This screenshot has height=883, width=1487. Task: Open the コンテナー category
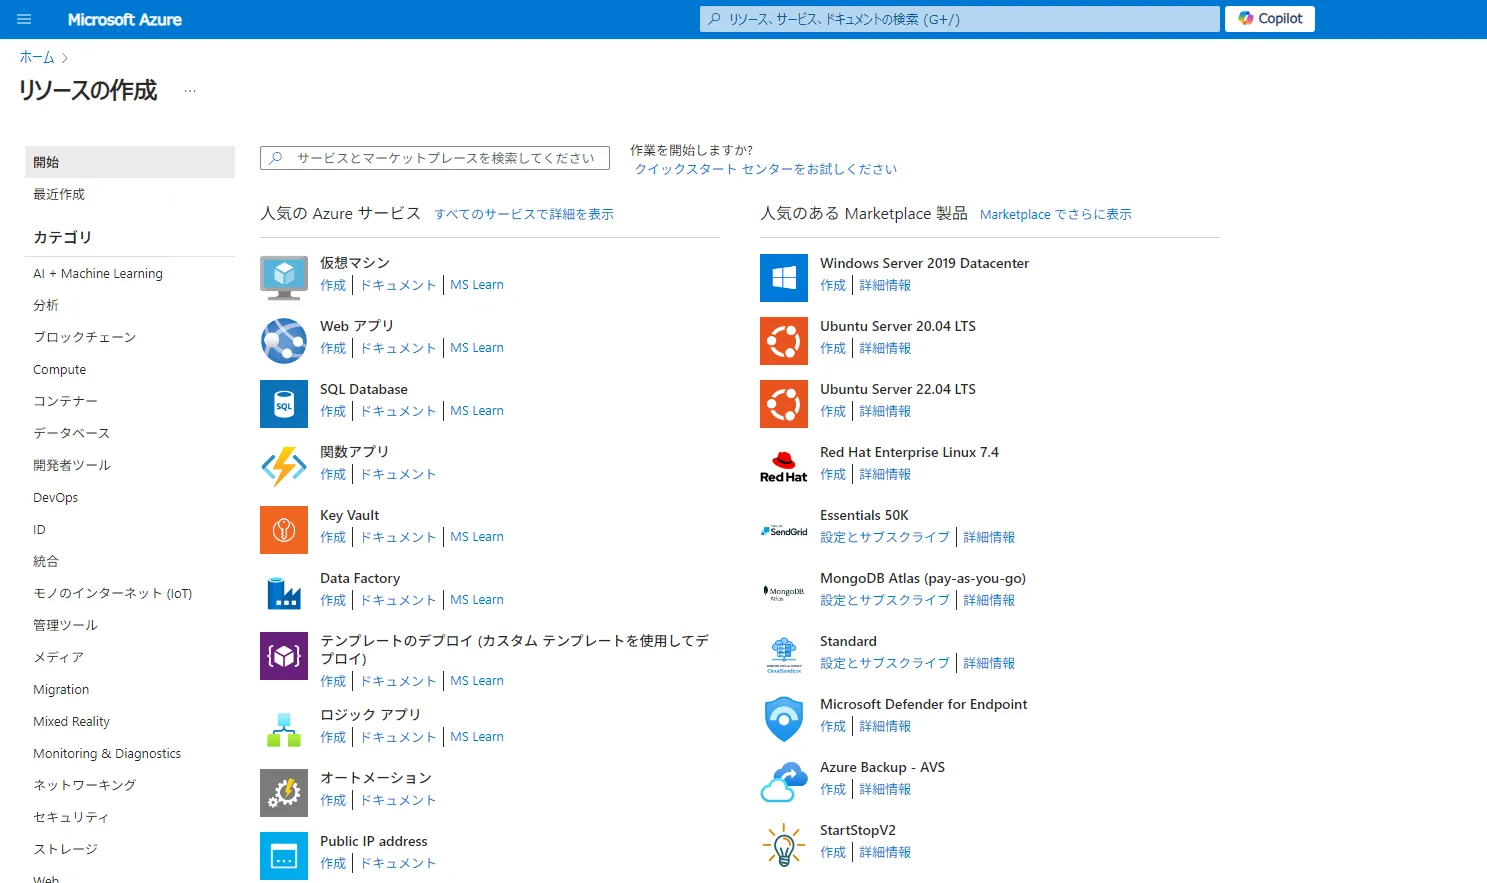66,401
